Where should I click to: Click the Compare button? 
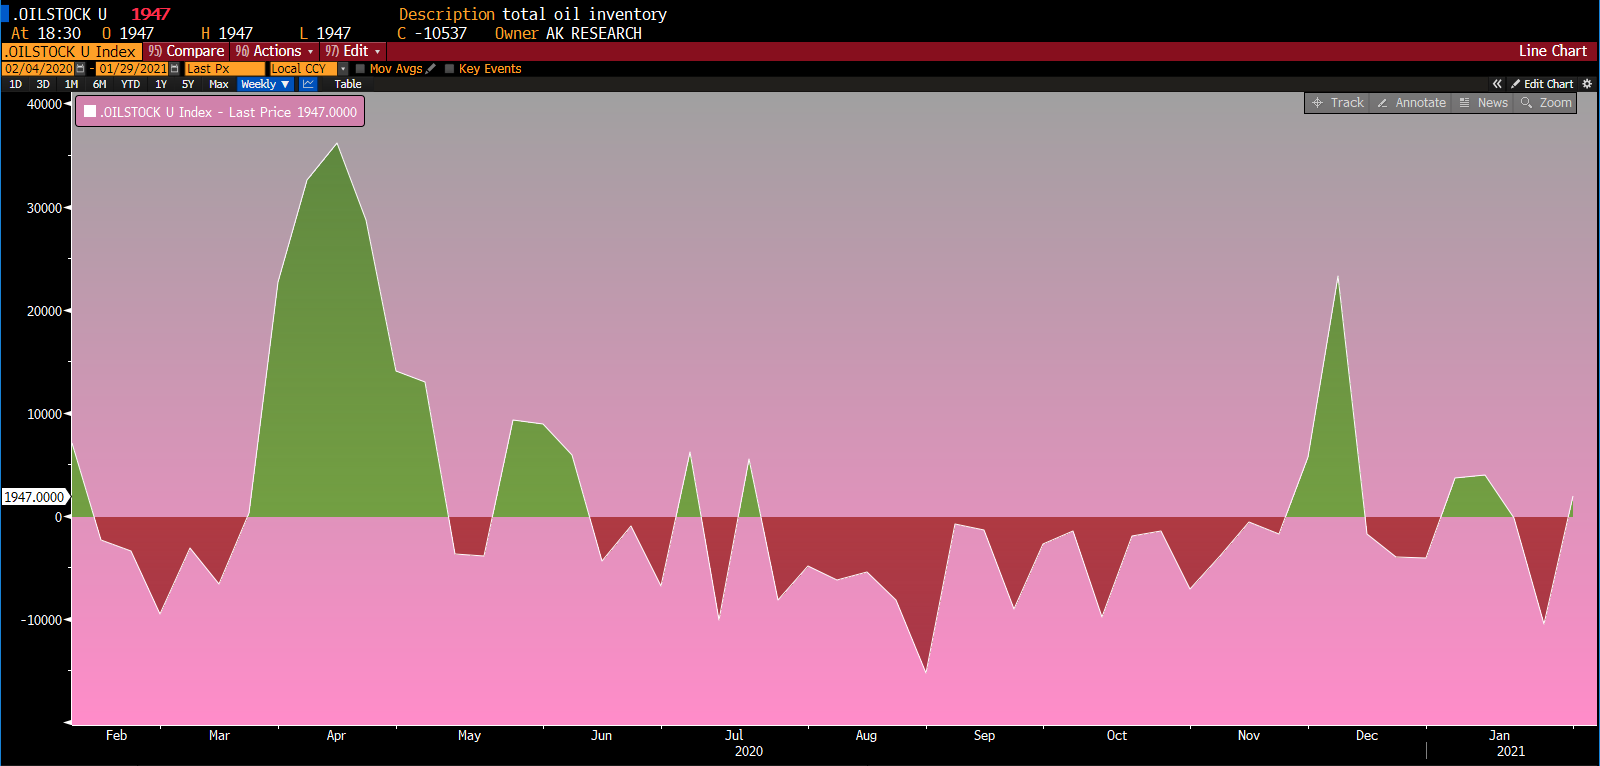[x=186, y=51]
